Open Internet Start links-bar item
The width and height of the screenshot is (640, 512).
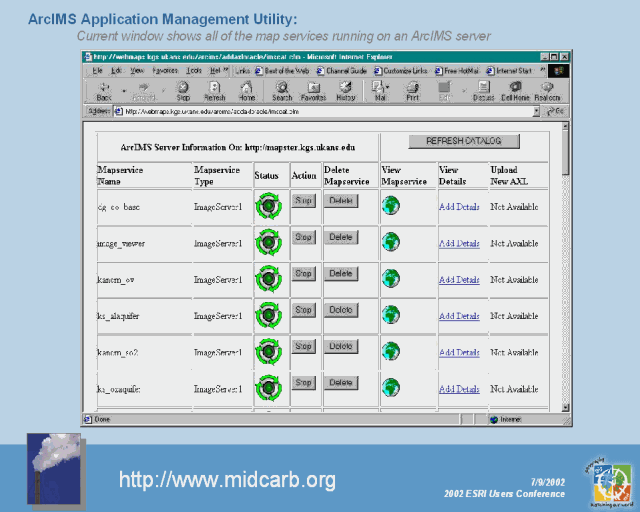[509, 71]
